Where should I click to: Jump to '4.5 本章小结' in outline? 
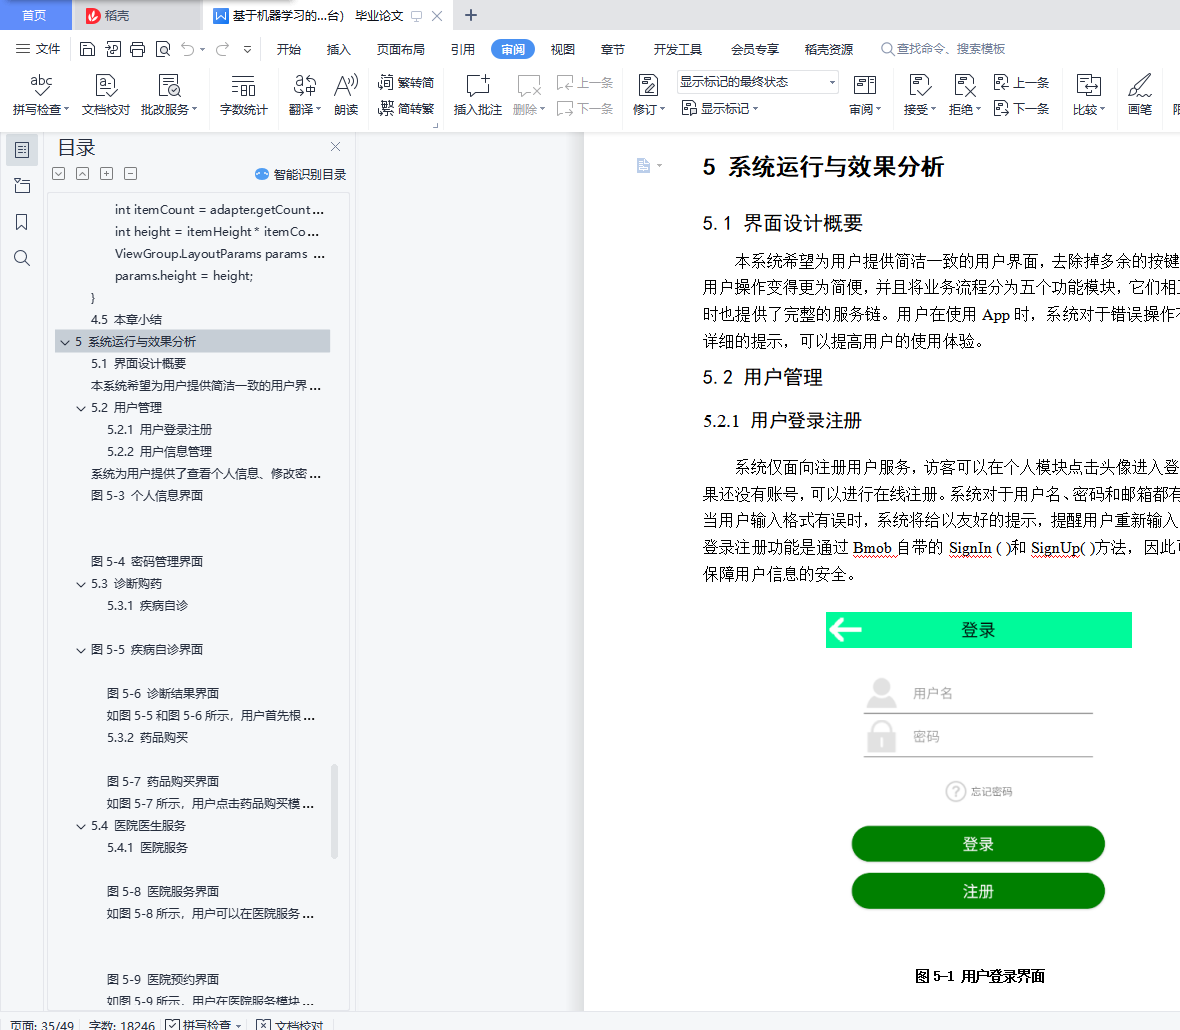point(126,319)
